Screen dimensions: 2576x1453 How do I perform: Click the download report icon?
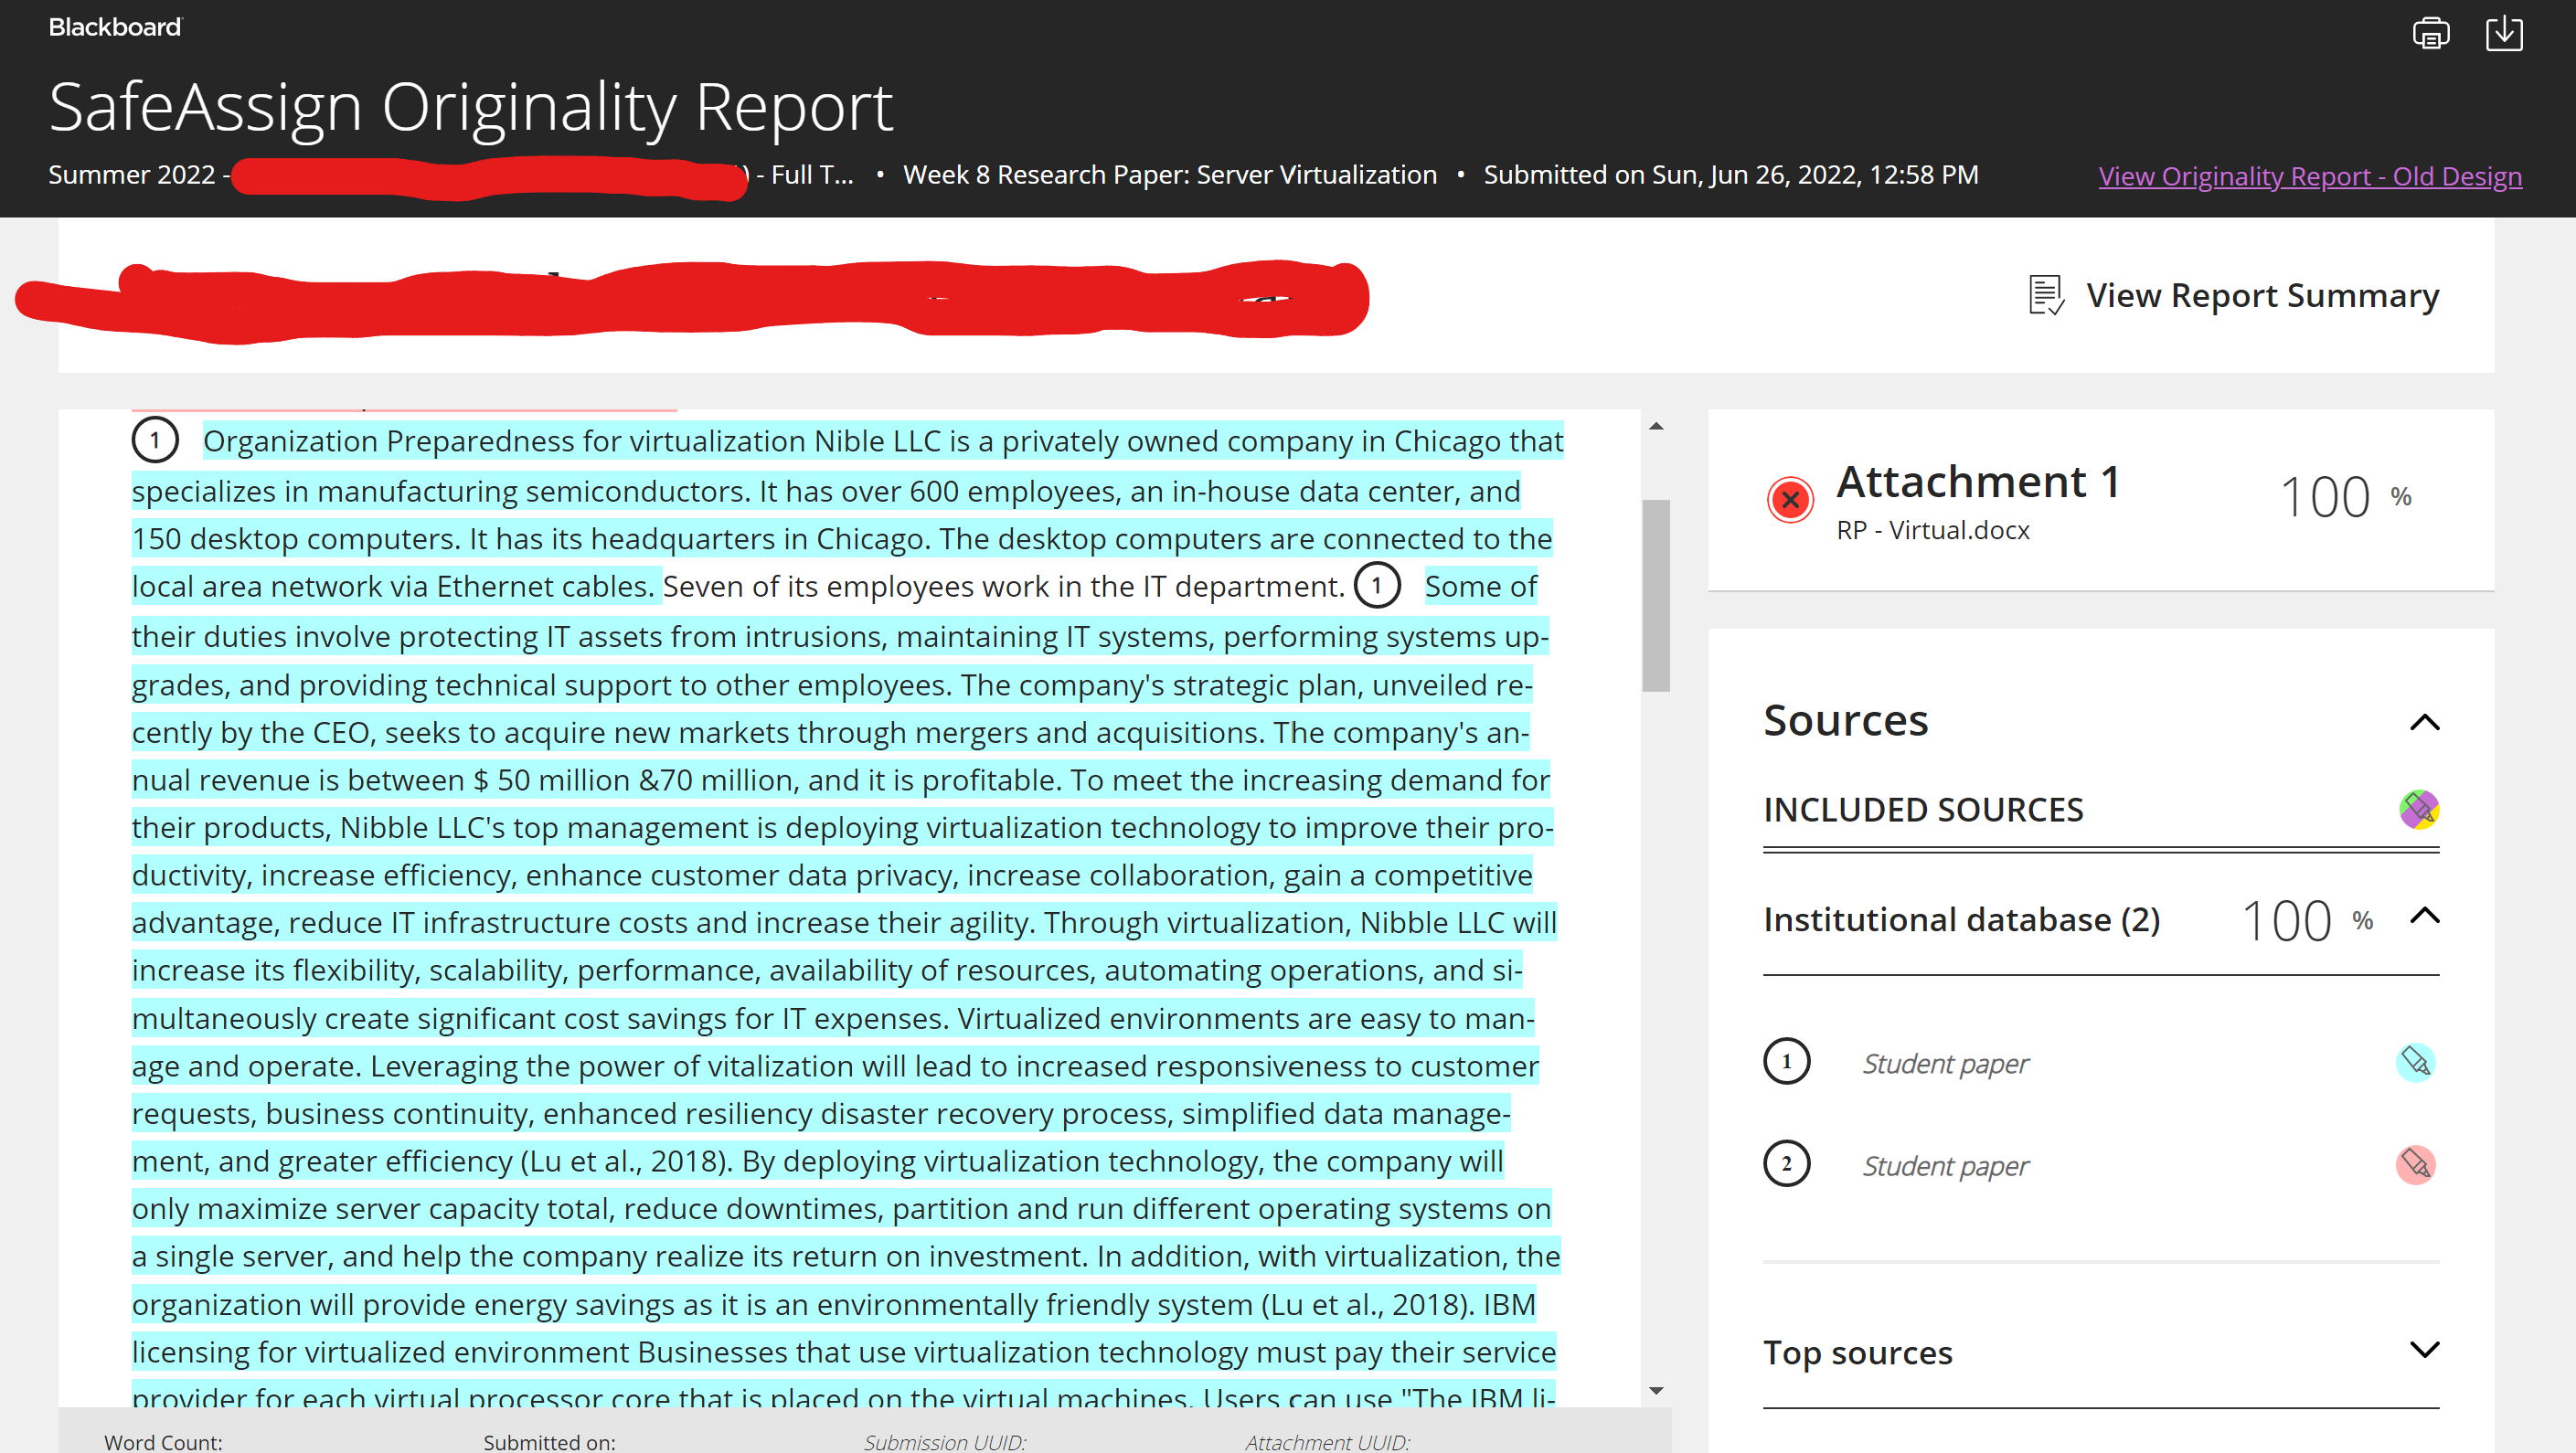(2504, 33)
